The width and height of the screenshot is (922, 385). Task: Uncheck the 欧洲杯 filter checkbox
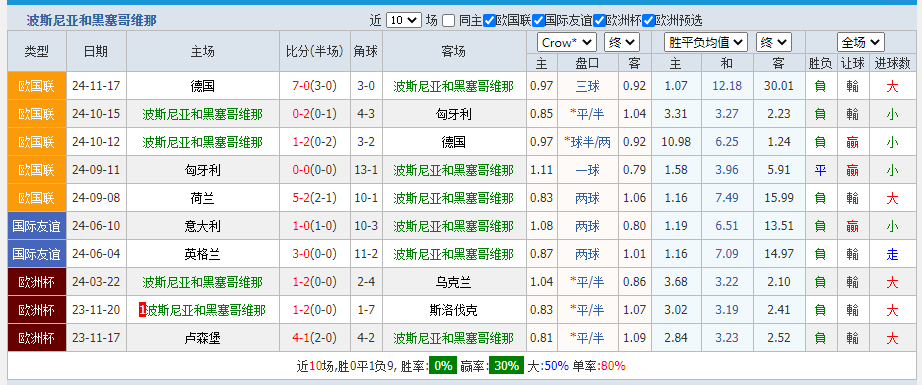tap(599, 21)
